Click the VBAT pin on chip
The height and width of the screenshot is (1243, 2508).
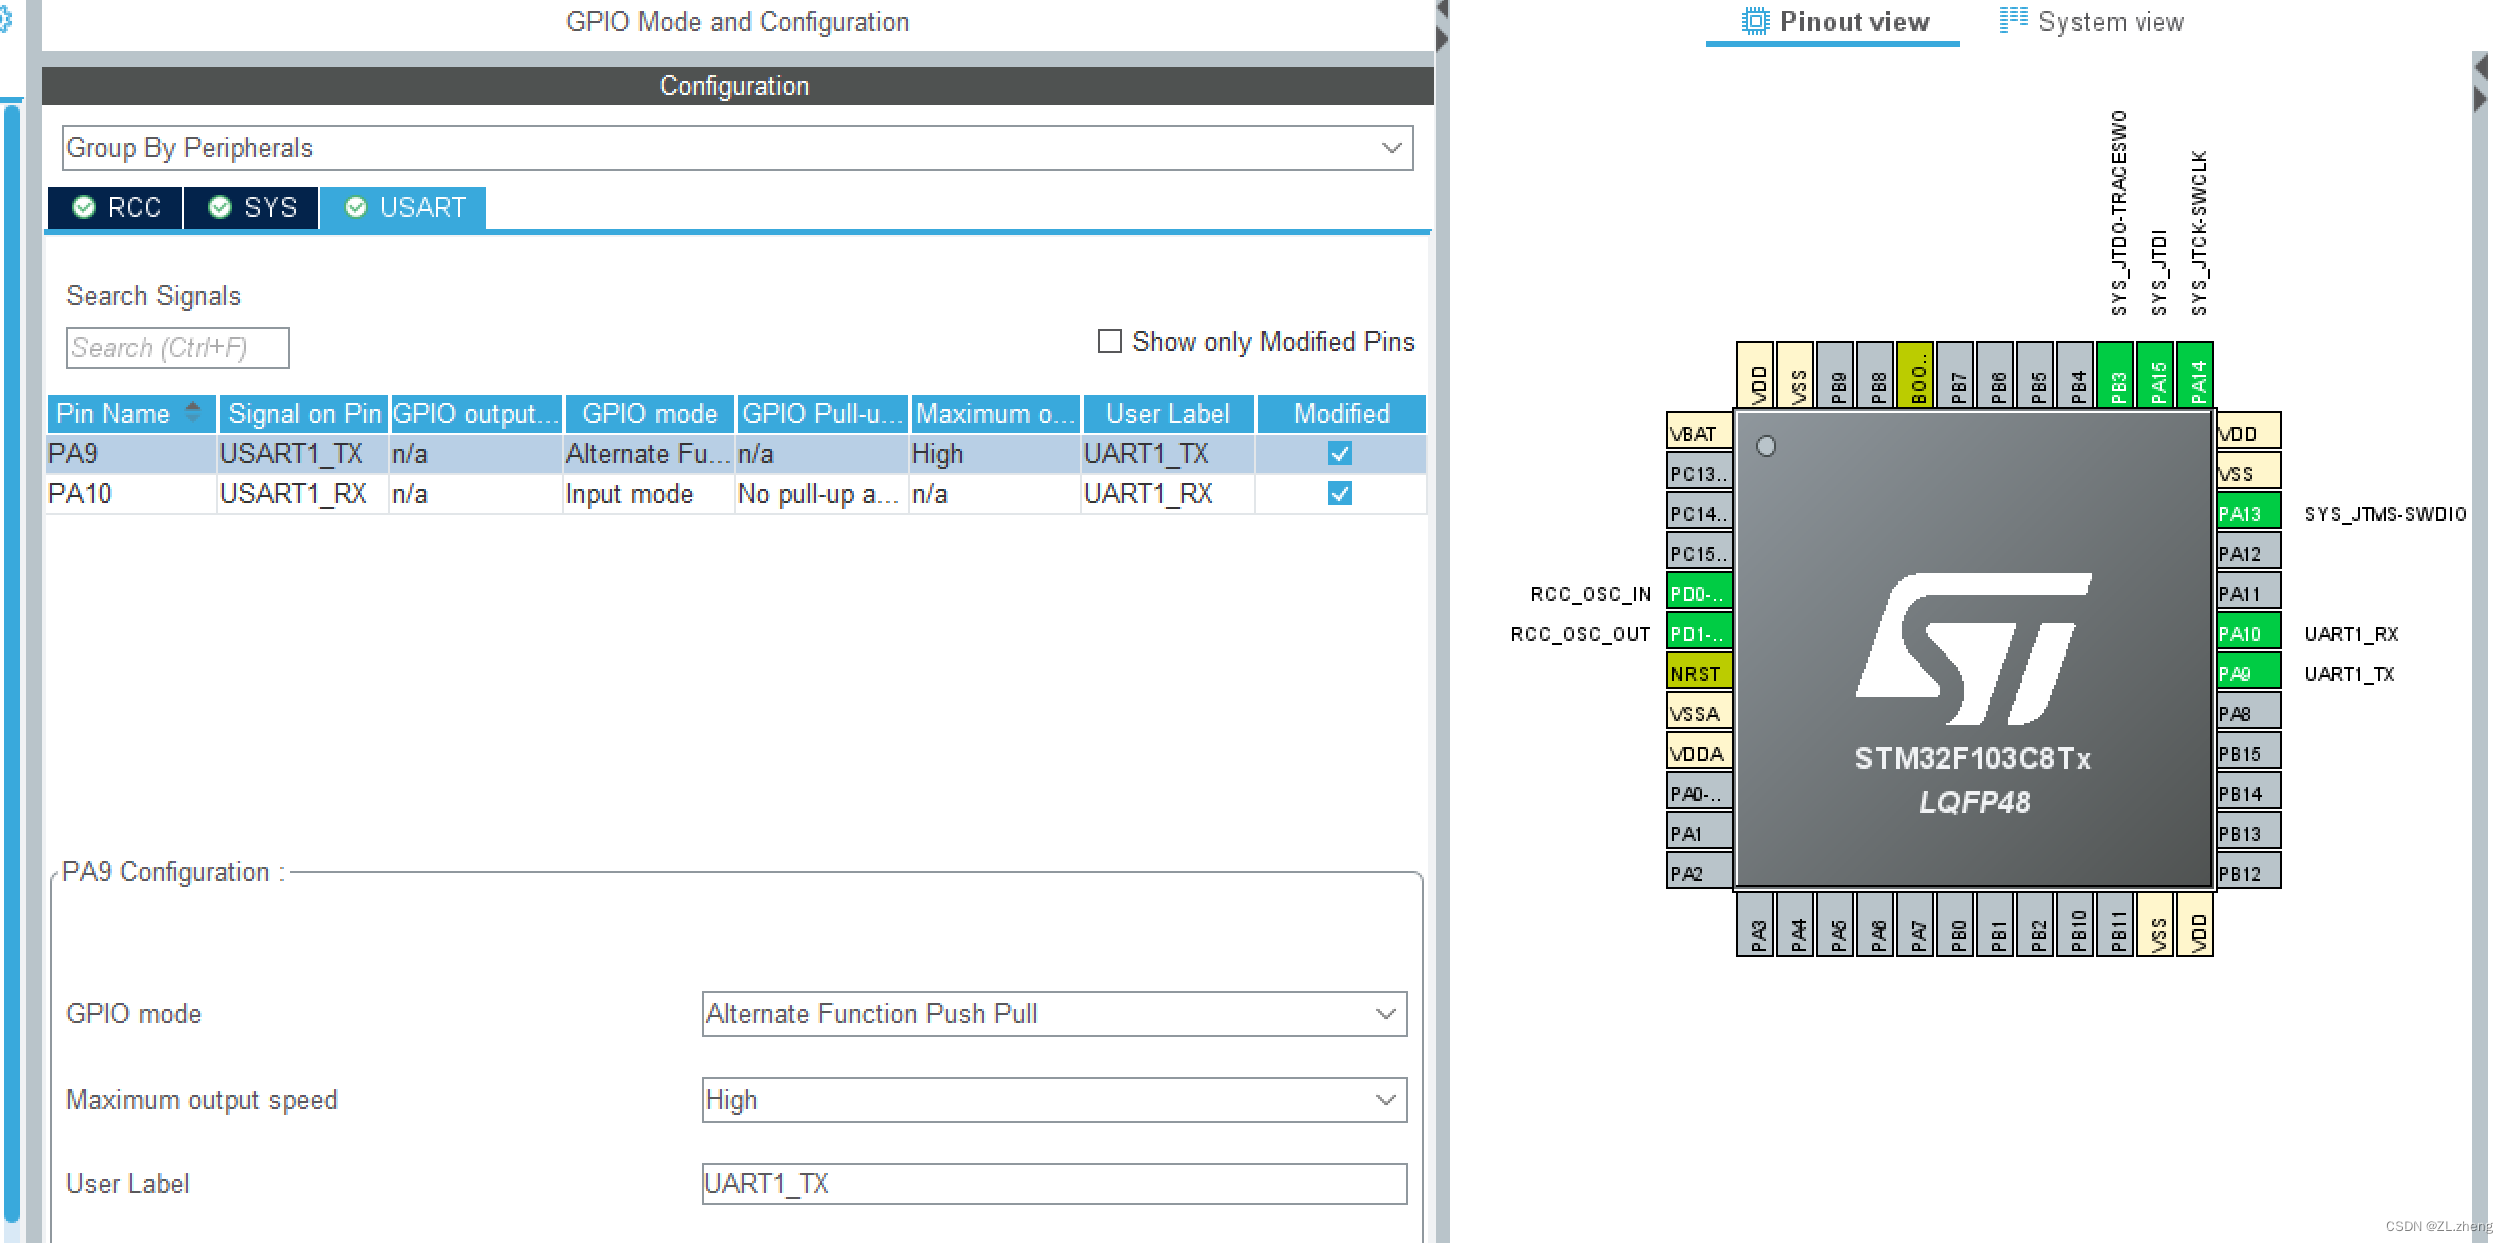tap(1699, 433)
